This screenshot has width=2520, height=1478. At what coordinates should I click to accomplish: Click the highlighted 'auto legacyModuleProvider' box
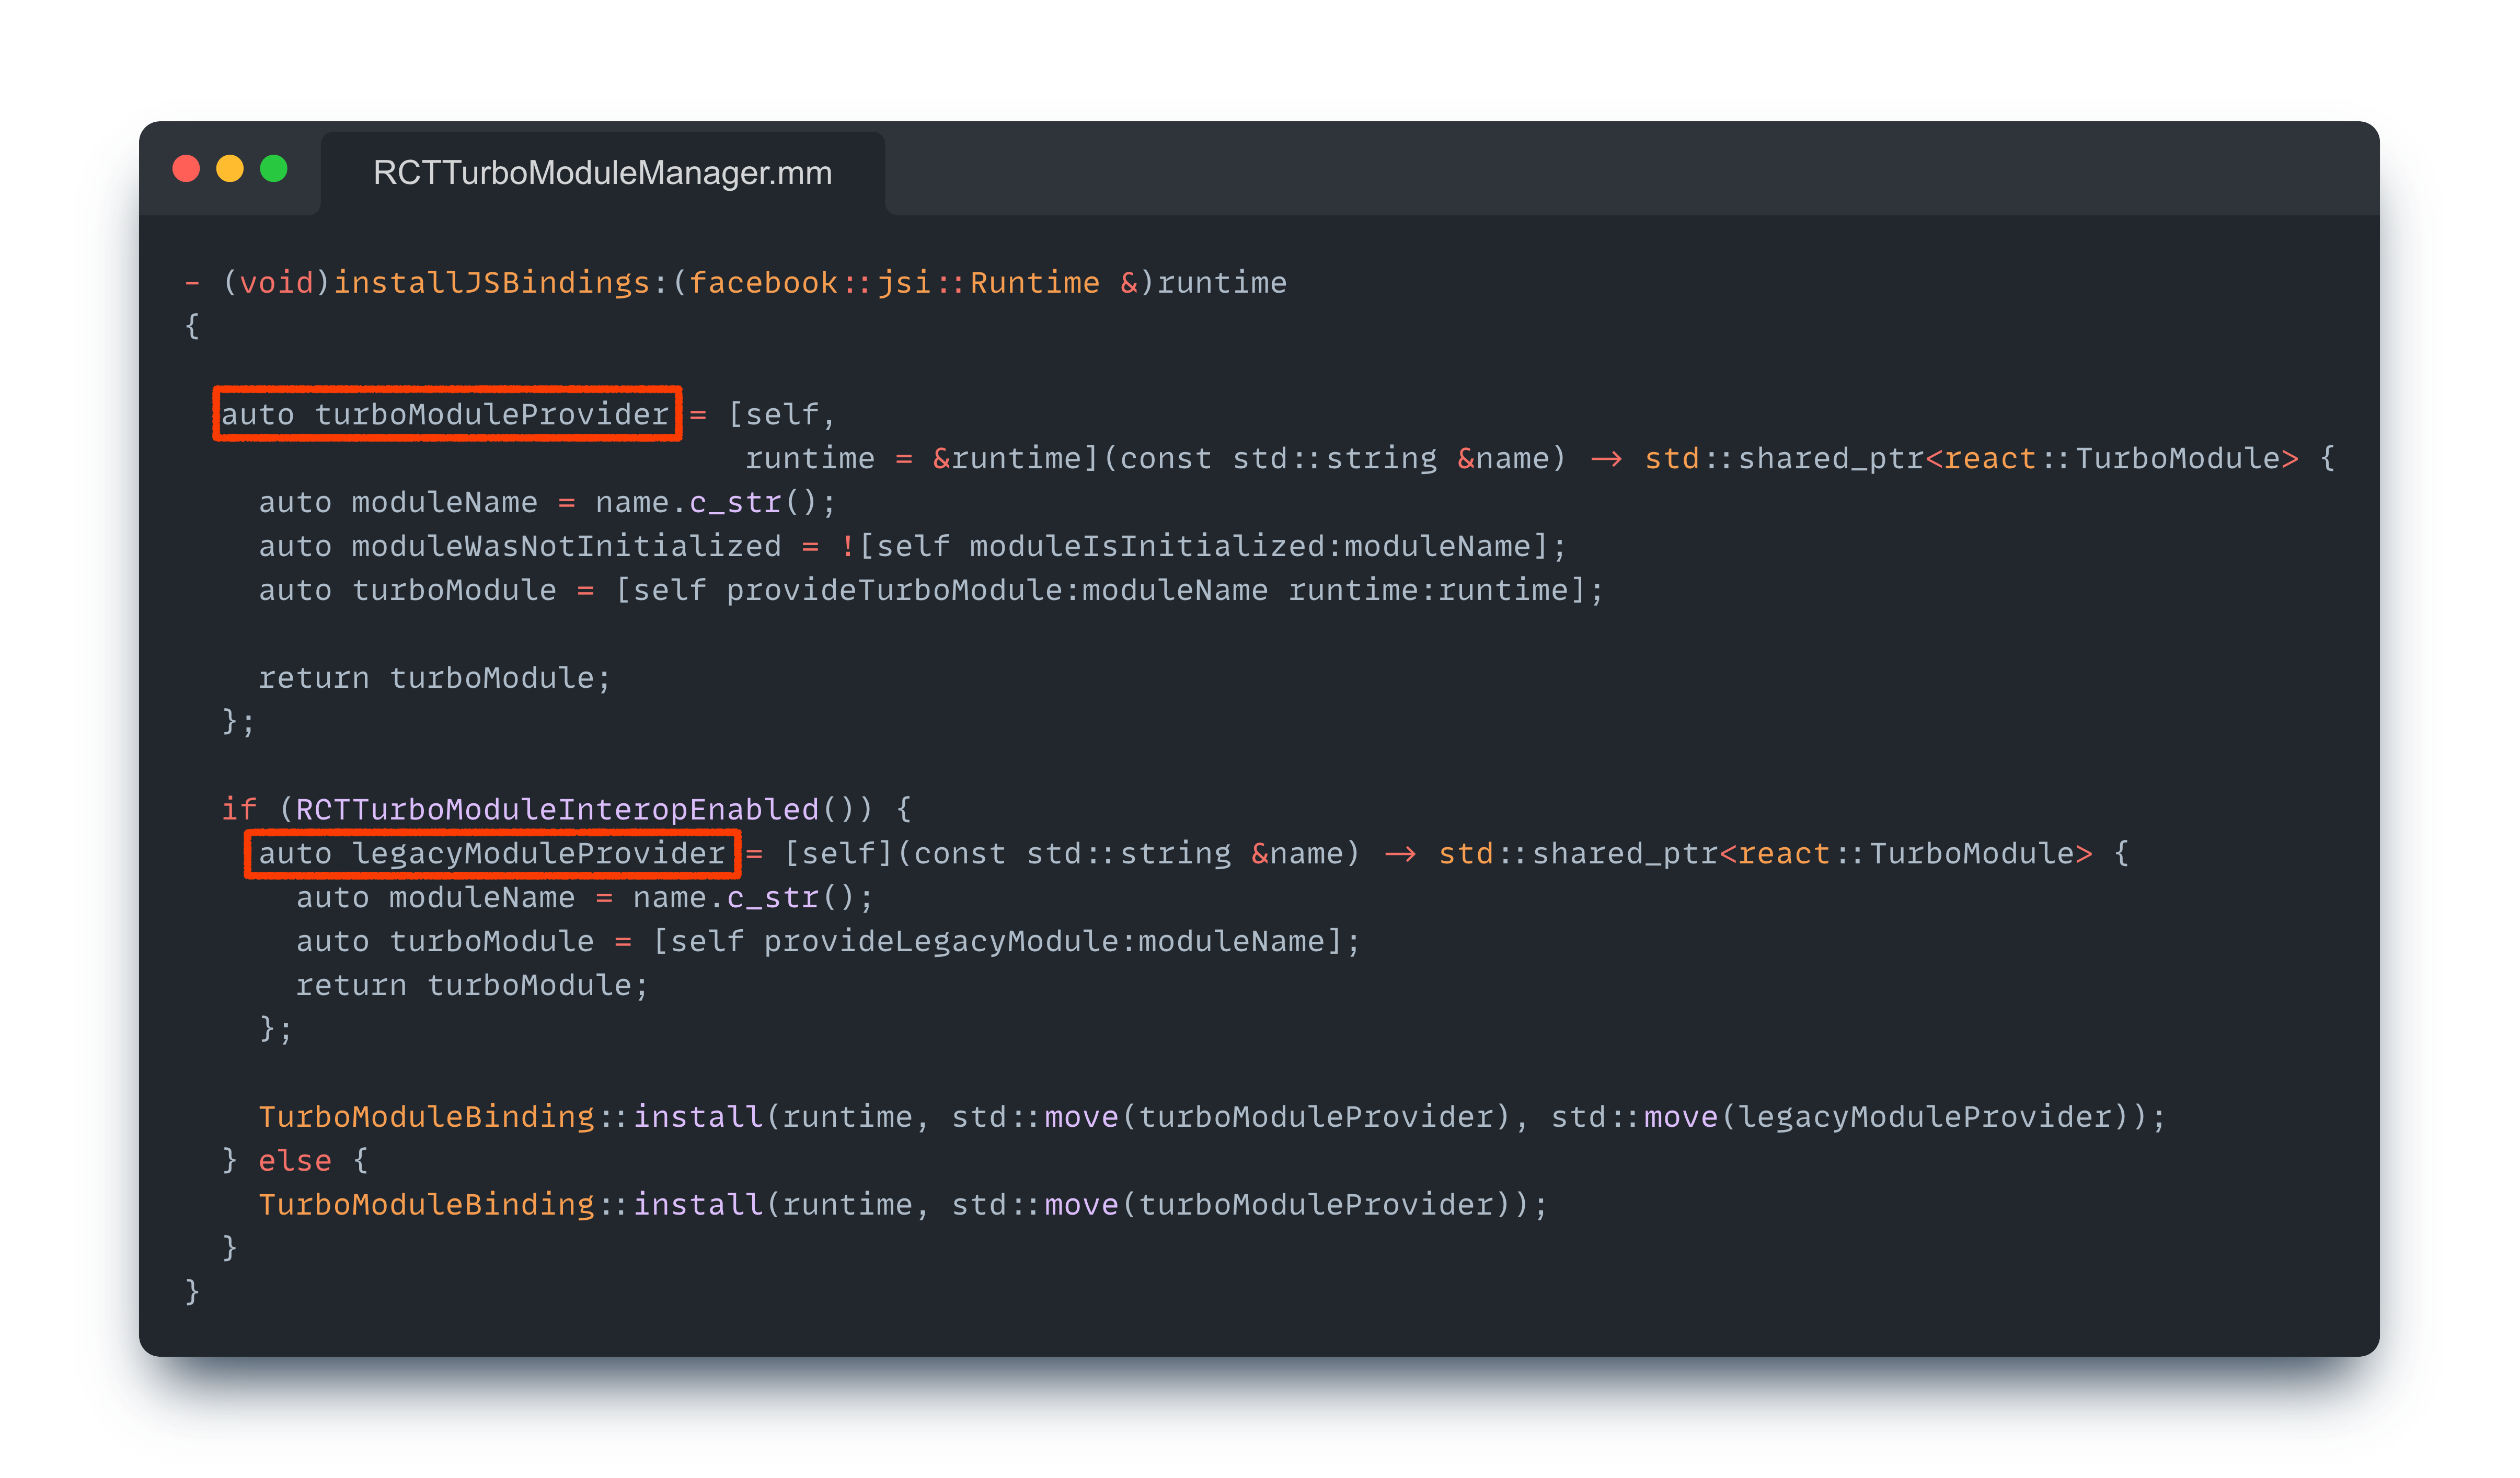tap(492, 853)
